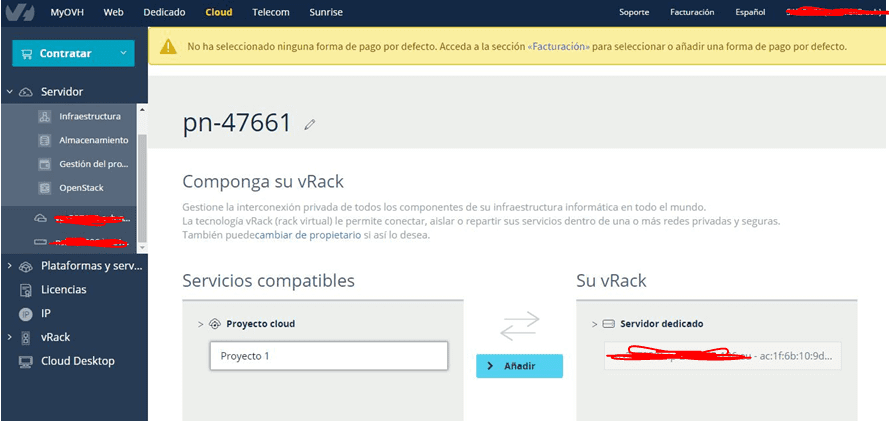889x422 pixels.
Task: Follow the «Facturación» link in warning
Action: [558, 47]
